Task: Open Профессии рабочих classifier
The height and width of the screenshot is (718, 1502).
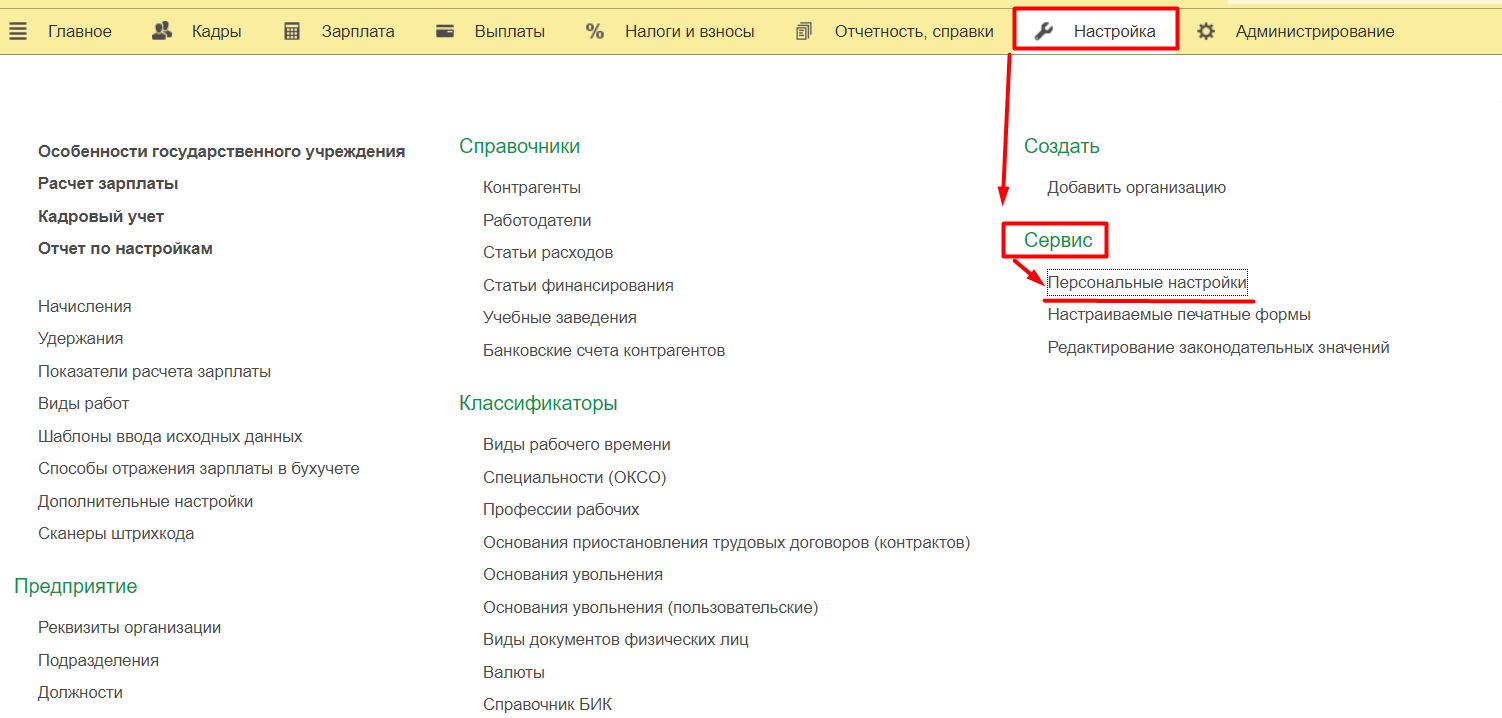Action: click(561, 509)
